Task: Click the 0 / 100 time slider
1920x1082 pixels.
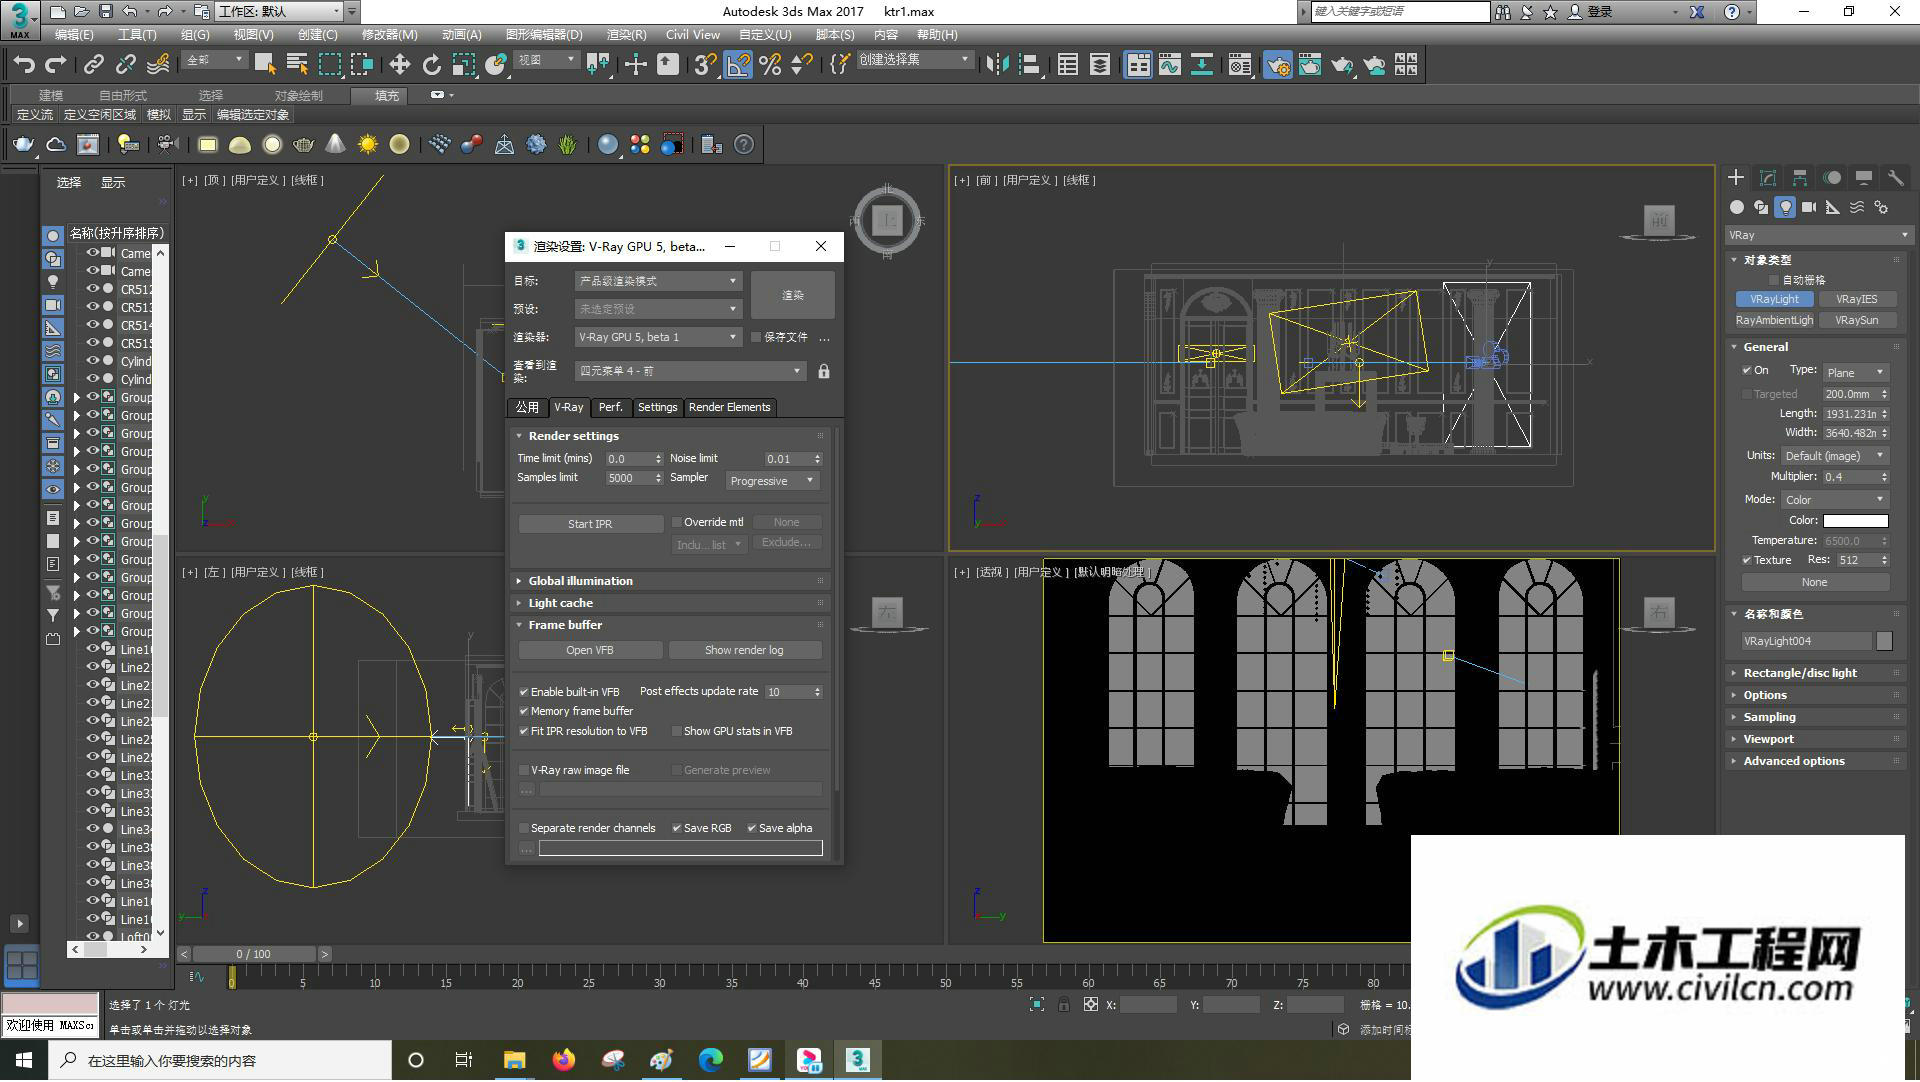Action: click(254, 955)
